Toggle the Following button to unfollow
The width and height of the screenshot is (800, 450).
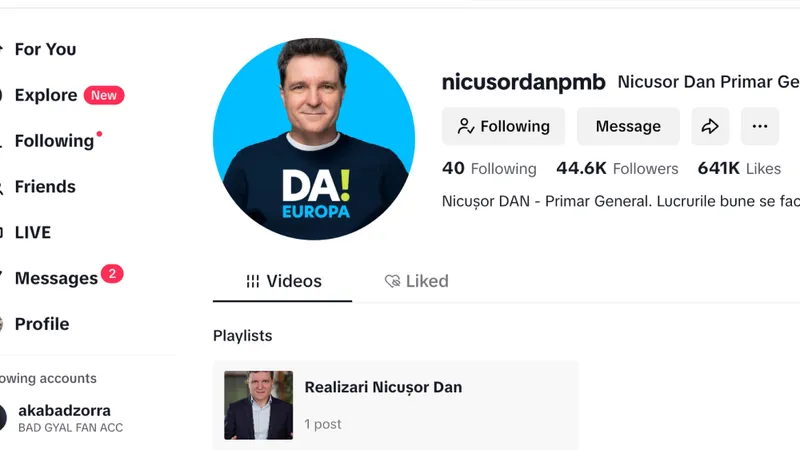point(504,126)
